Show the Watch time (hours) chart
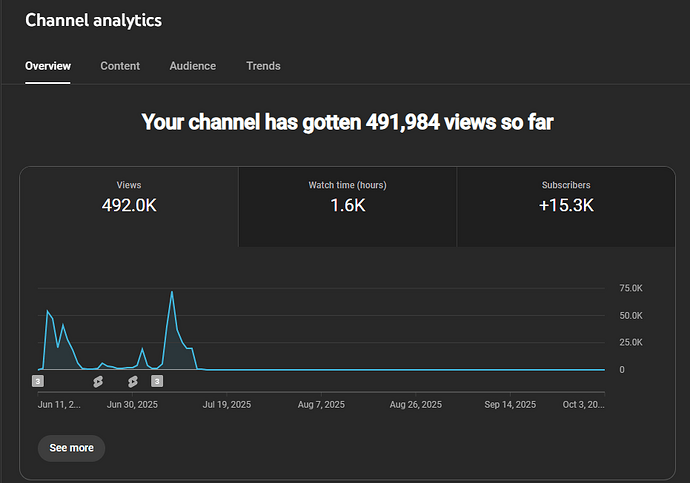The image size is (690, 483). pyautogui.click(x=347, y=197)
